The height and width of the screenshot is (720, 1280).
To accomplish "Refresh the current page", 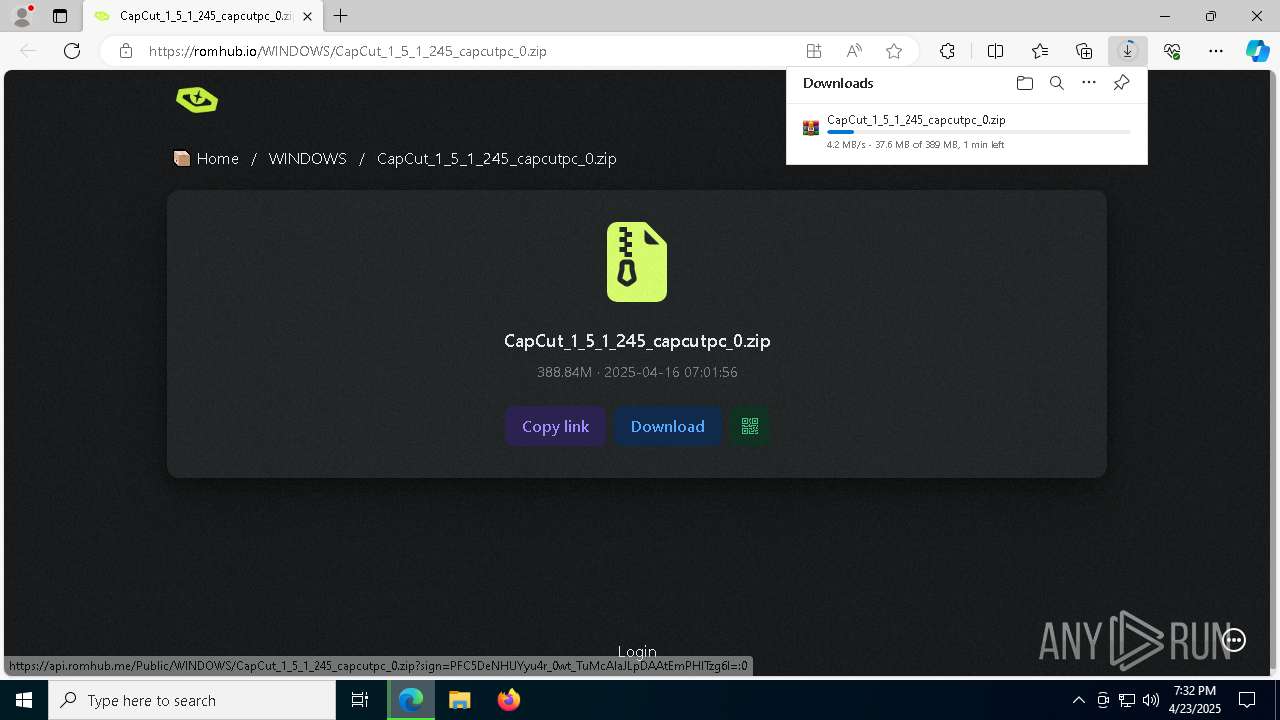I will (72, 51).
